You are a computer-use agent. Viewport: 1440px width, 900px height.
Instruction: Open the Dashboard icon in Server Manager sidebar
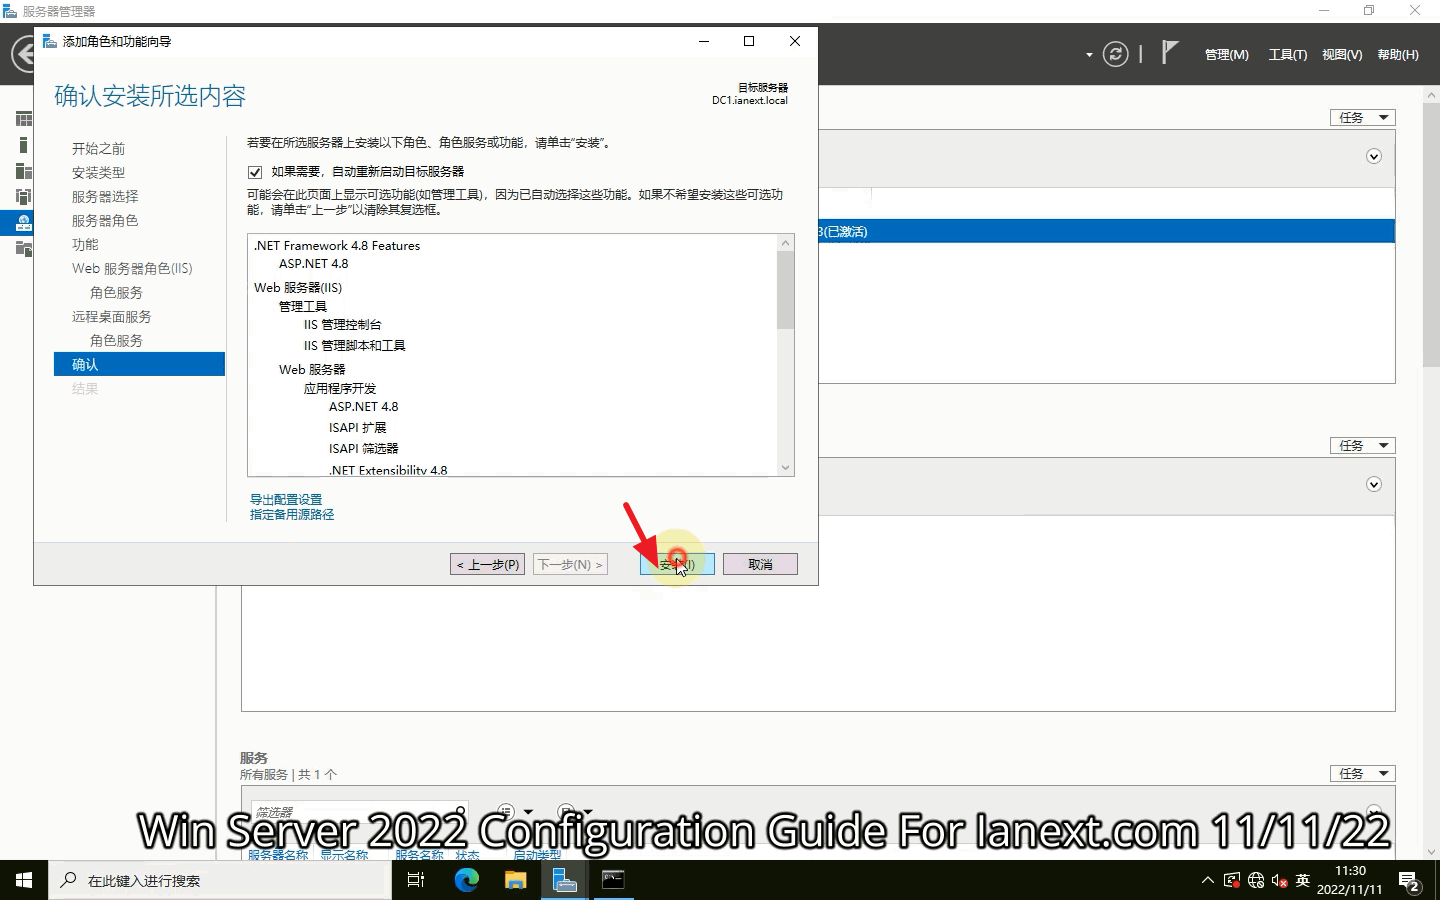[x=24, y=119]
